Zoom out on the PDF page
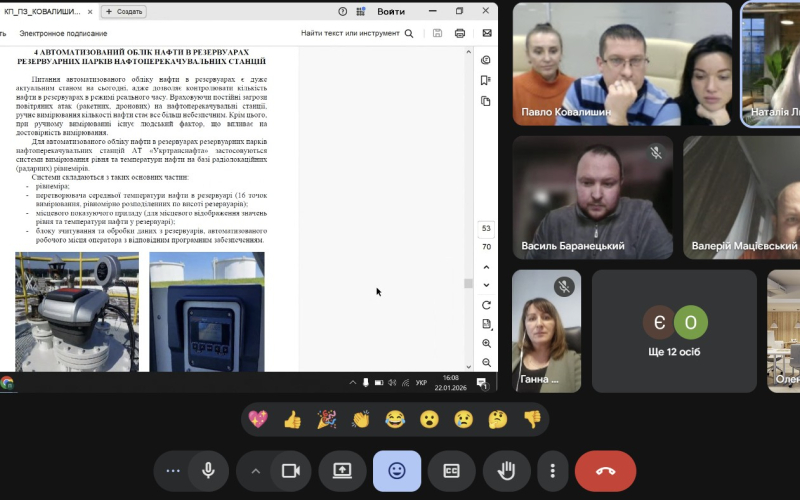This screenshot has height=500, width=800. pos(486,362)
